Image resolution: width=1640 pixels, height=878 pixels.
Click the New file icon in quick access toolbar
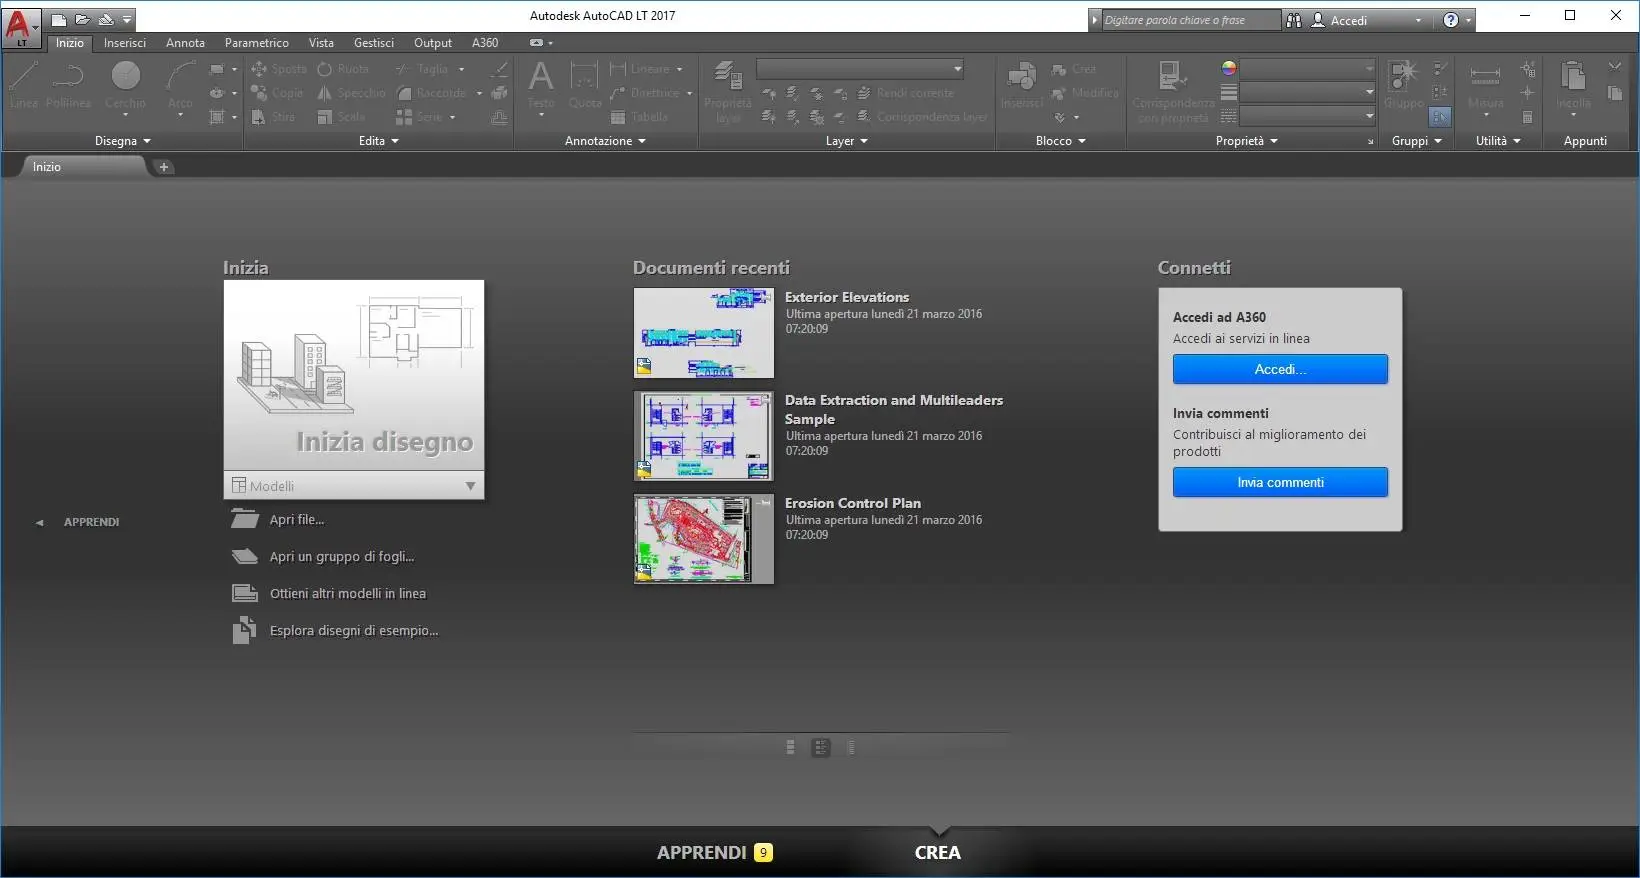tap(59, 19)
